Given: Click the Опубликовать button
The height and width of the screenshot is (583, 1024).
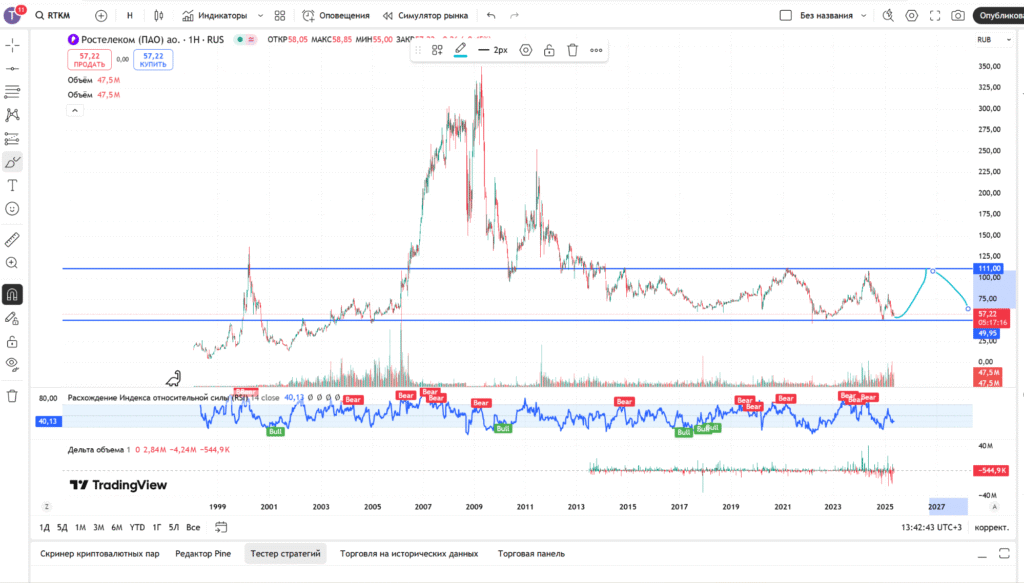Looking at the screenshot, I should pyautogui.click(x=999, y=15).
